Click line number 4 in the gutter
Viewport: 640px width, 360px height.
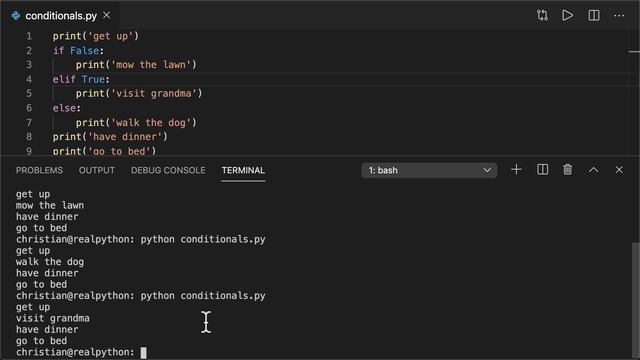pyautogui.click(x=29, y=79)
